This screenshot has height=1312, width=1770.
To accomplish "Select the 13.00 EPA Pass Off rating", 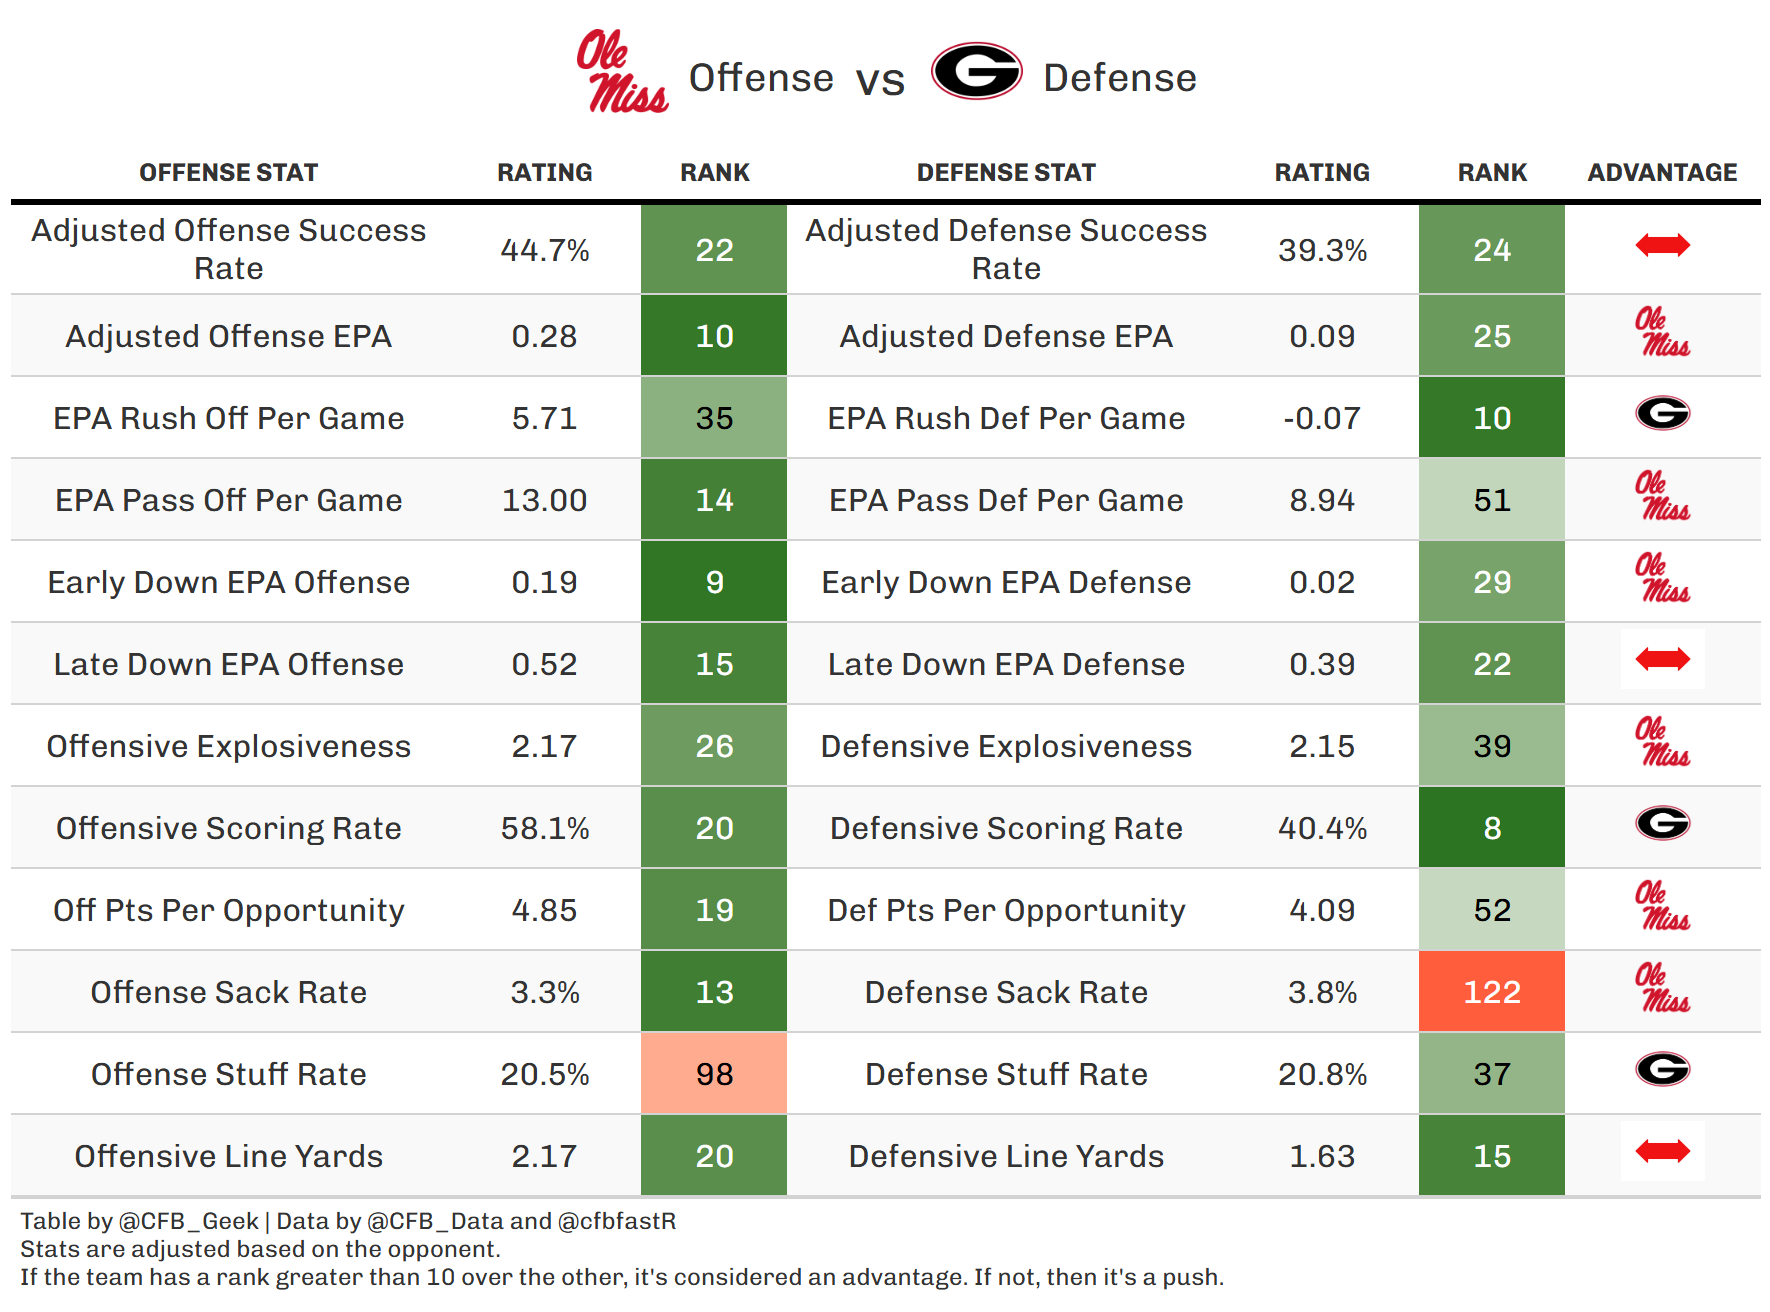I will point(544,500).
